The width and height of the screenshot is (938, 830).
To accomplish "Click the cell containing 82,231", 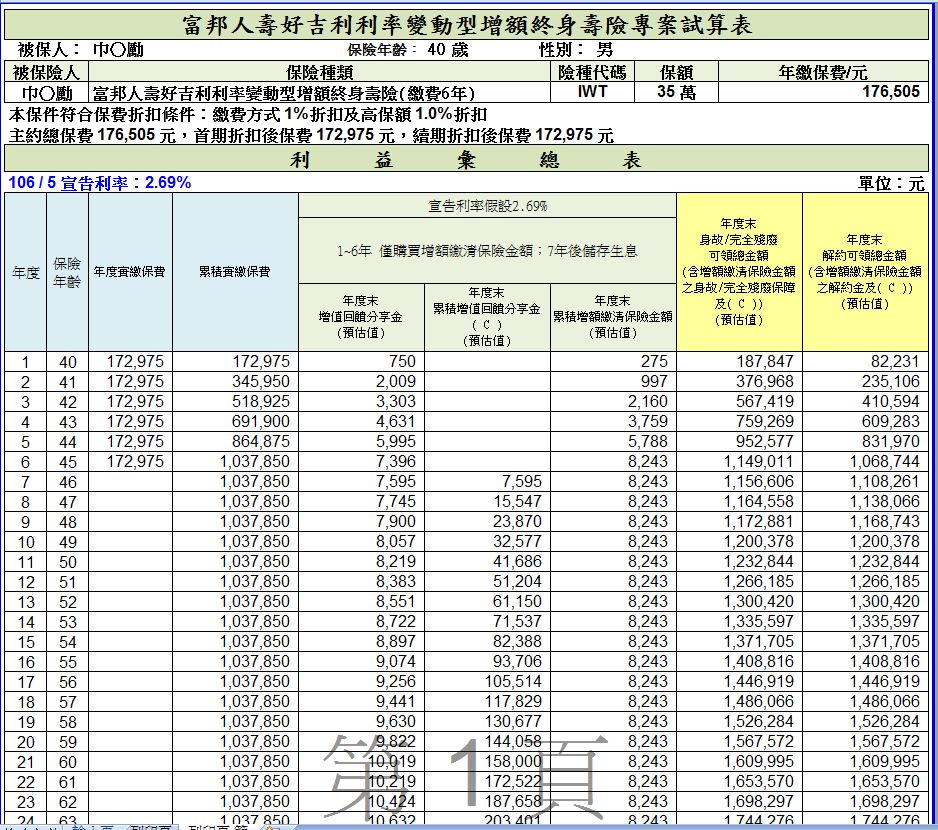I will click(865, 361).
